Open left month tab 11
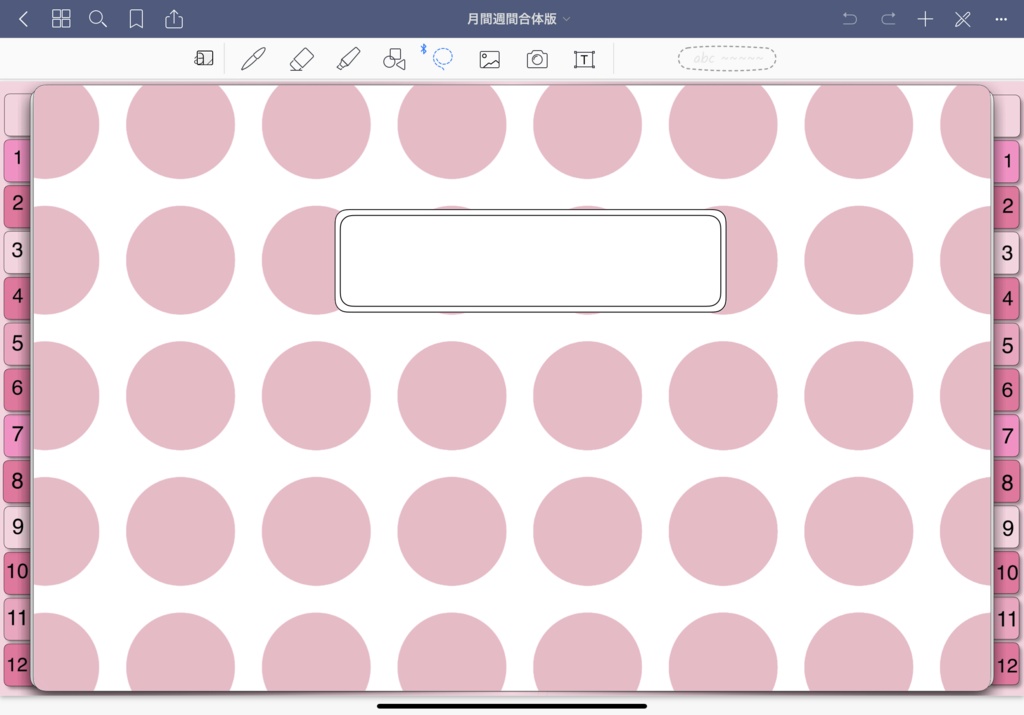This screenshot has width=1024, height=715. pos(17,618)
